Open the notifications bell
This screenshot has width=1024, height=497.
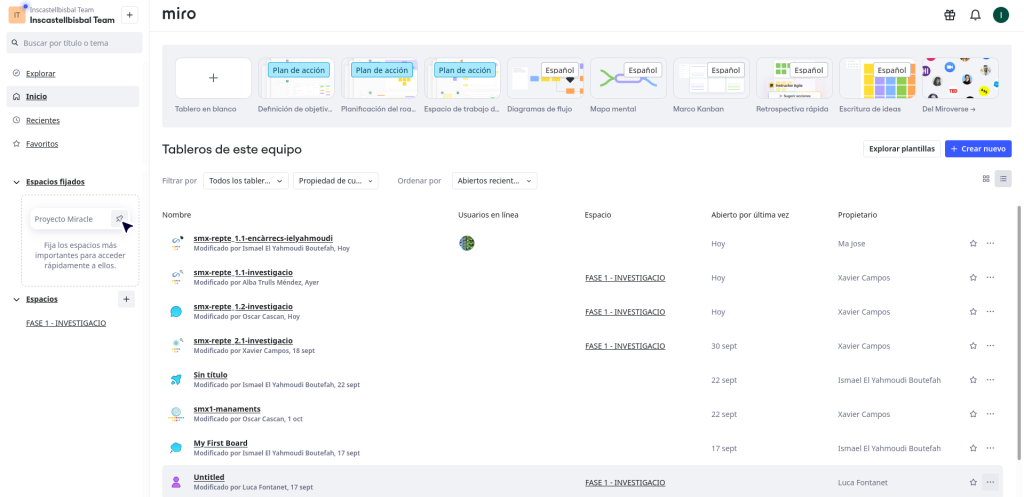pos(975,15)
